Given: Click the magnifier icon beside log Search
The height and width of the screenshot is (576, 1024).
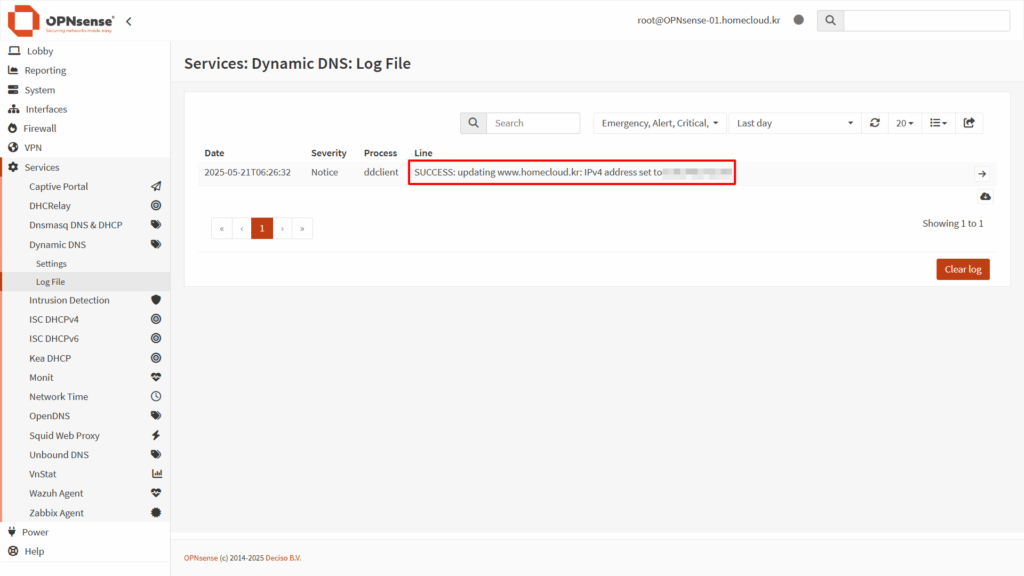Looking at the screenshot, I should click(x=473, y=123).
